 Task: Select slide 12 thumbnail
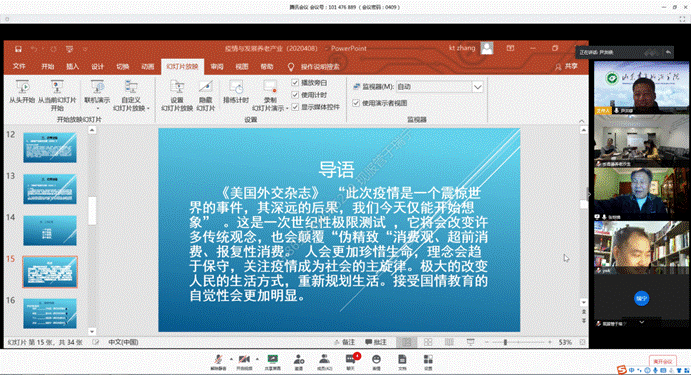click(x=50, y=149)
